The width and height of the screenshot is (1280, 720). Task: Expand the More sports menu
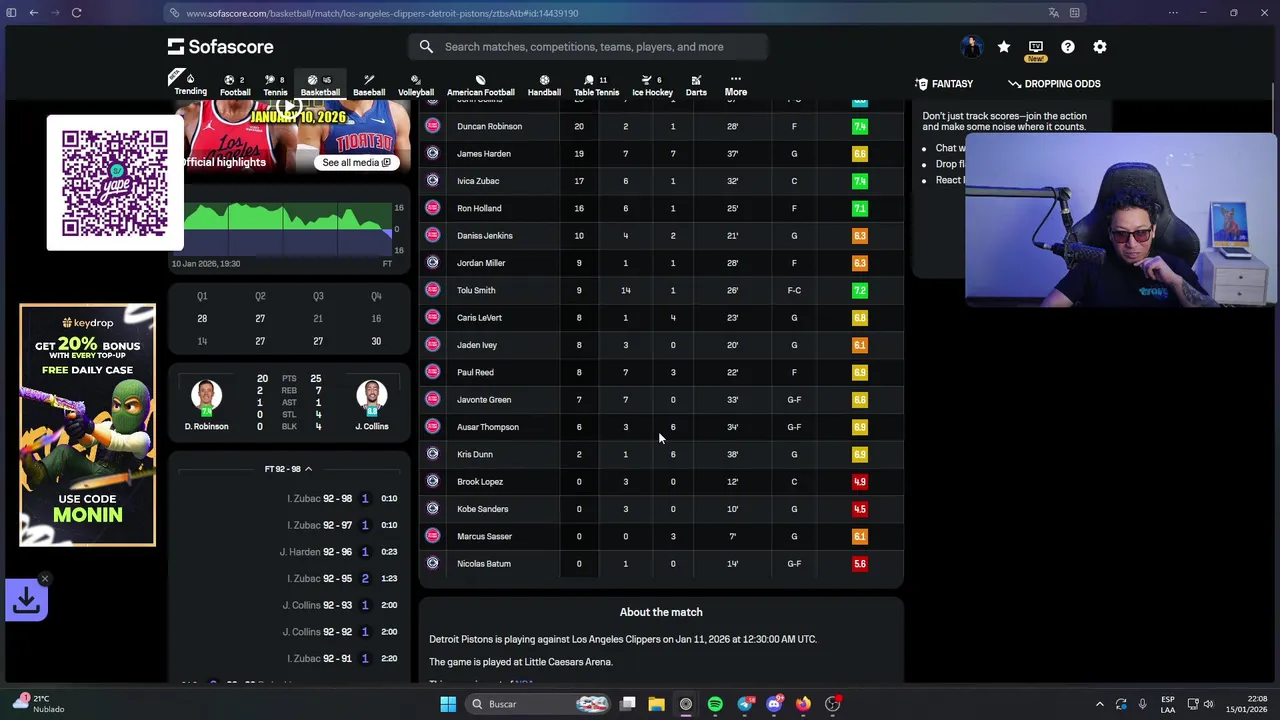point(736,85)
